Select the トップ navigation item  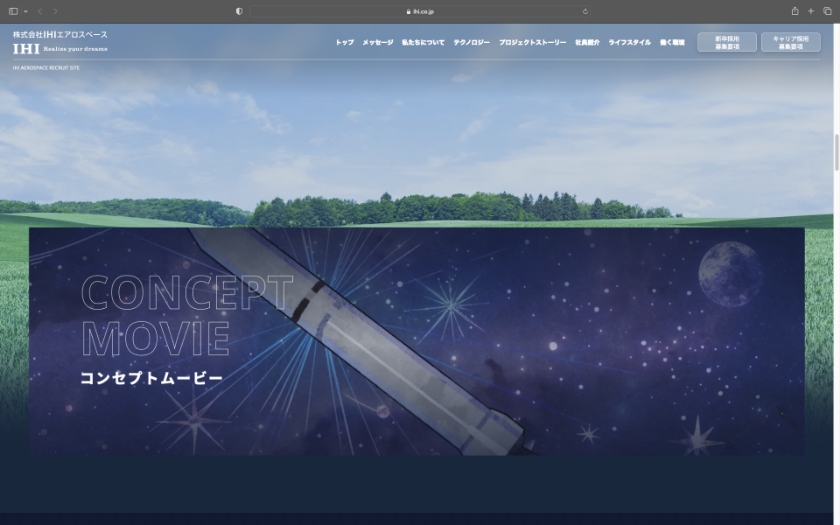(x=344, y=42)
